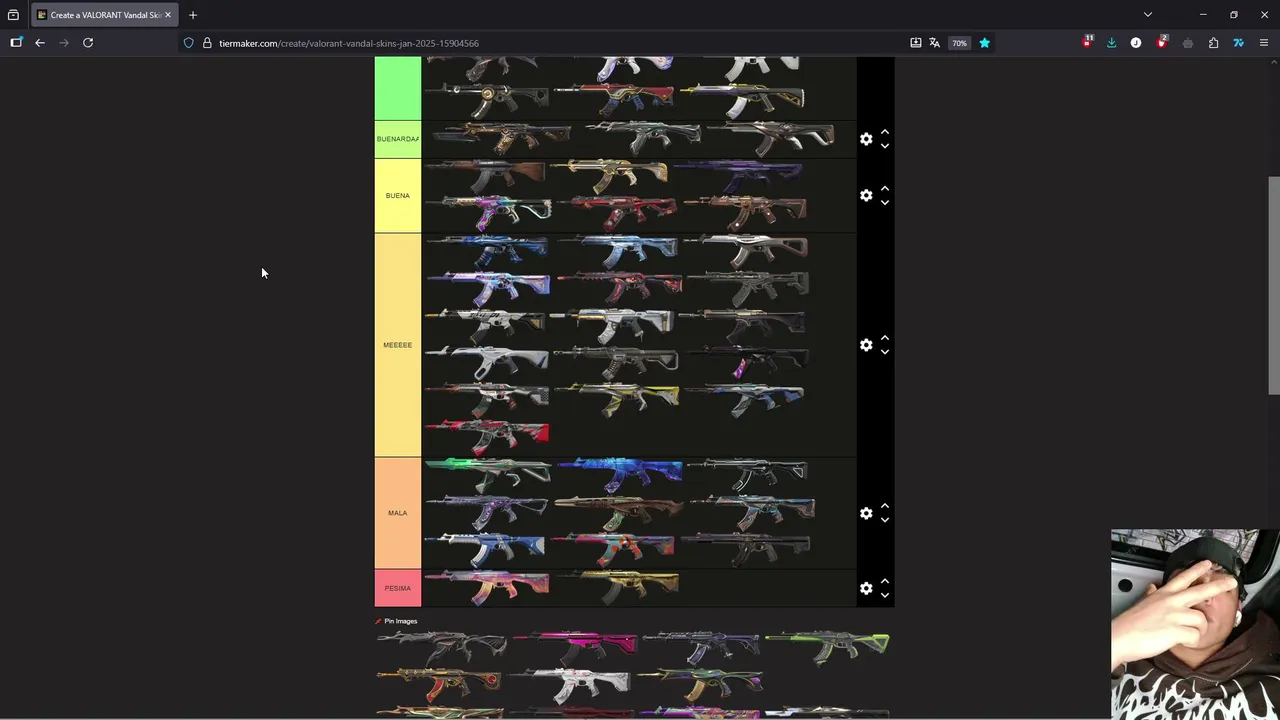The width and height of the screenshot is (1280, 720).
Task: Pick the lime green Vandal in the image pool
Action: tap(827, 647)
